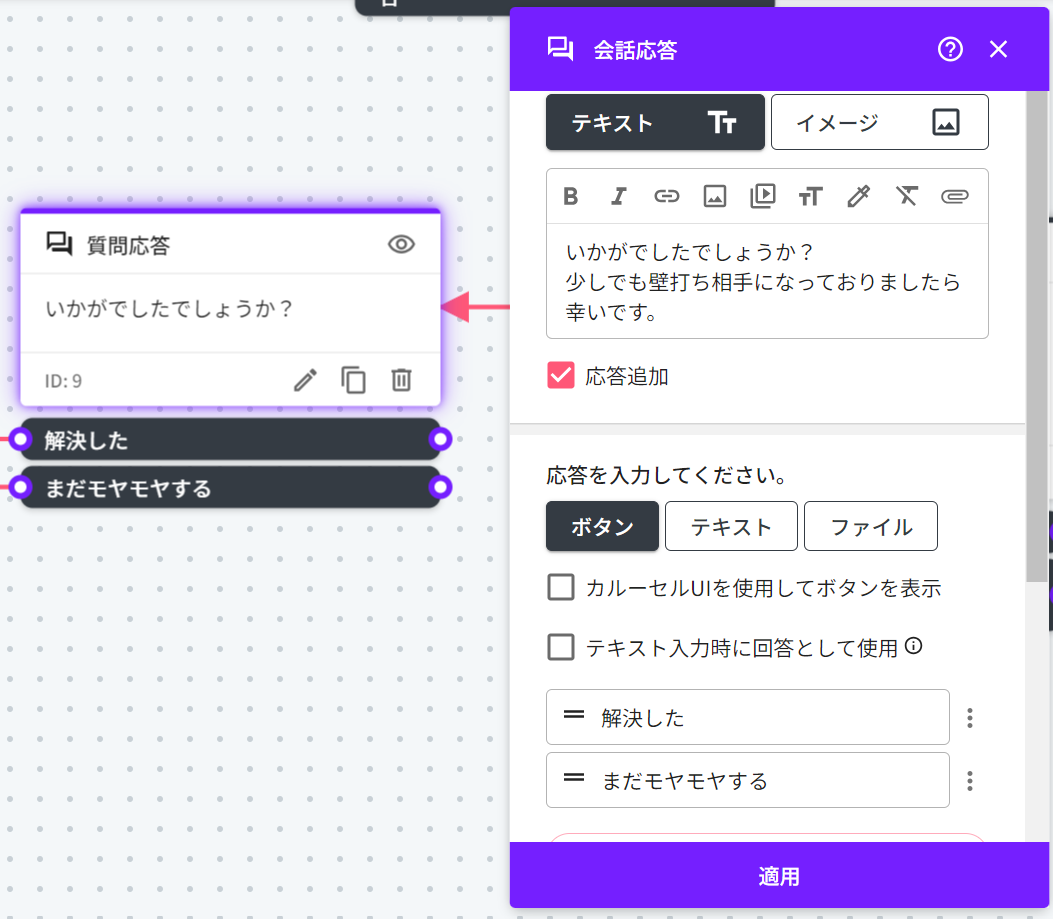Open help for the 会話応答 panel
Image resolution: width=1053 pixels, height=919 pixels.
tap(949, 50)
